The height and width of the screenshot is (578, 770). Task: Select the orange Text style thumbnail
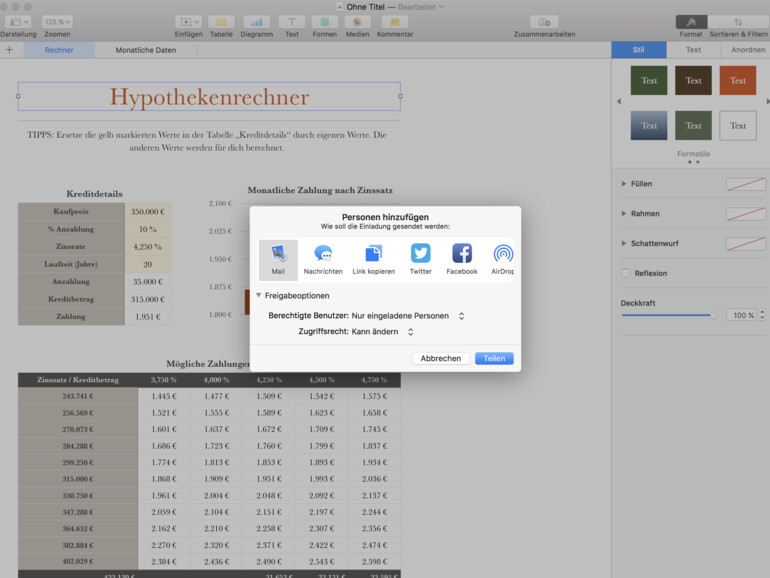[x=737, y=81]
